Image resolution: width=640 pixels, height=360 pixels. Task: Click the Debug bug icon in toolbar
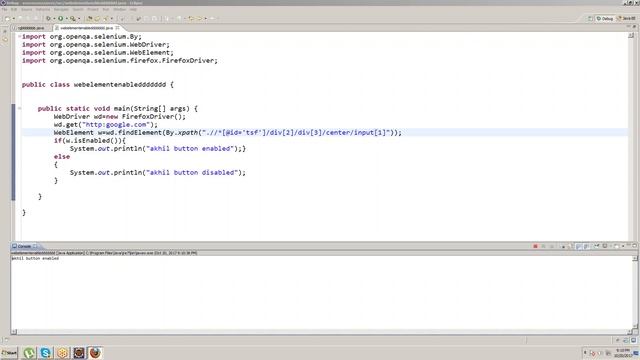tap(48, 18)
